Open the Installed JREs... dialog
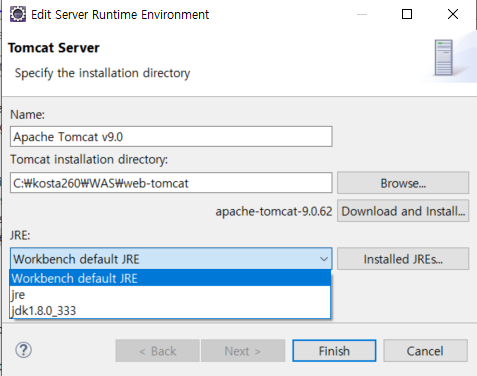This screenshot has height=376, width=477. (x=403, y=259)
